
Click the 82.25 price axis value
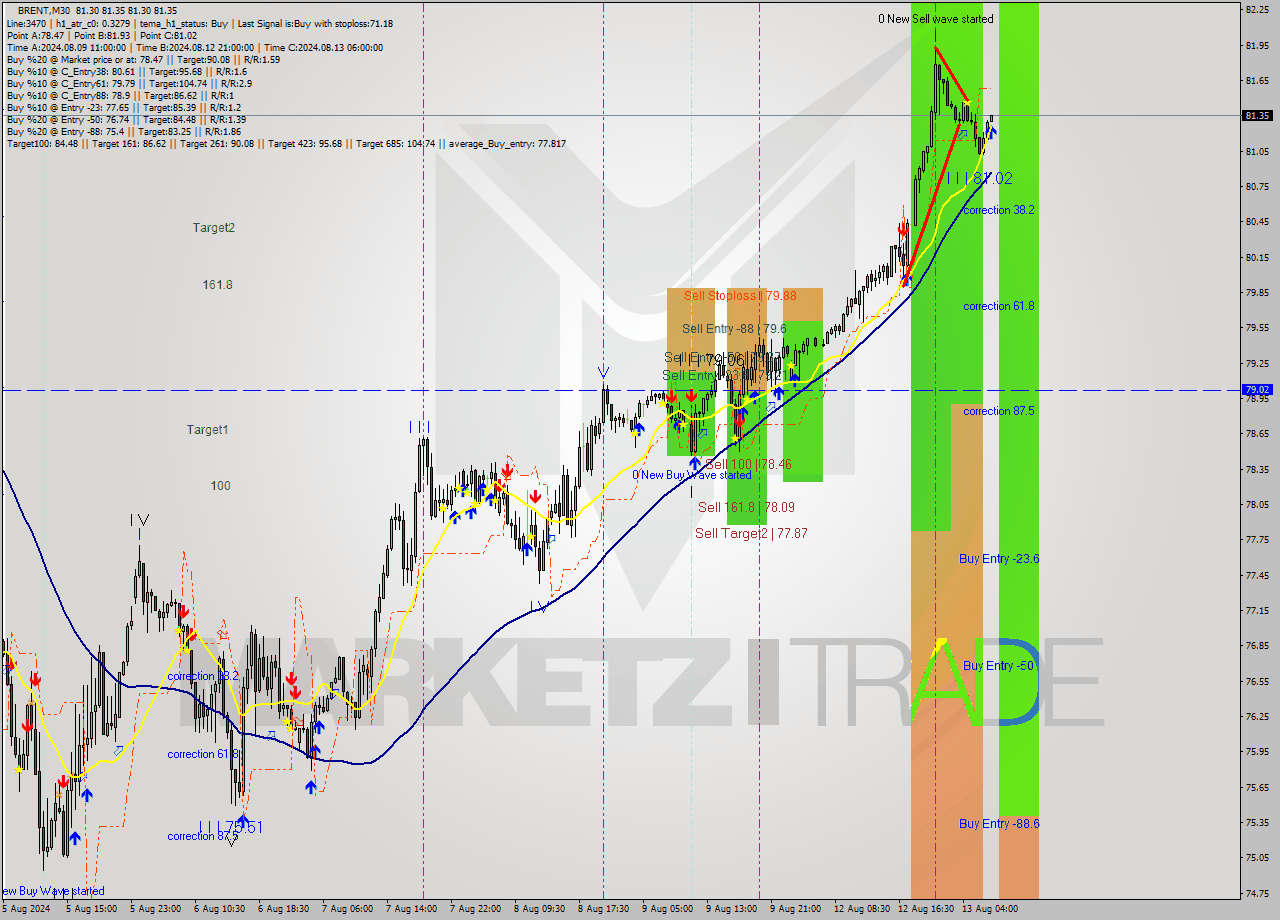[x=1257, y=10]
